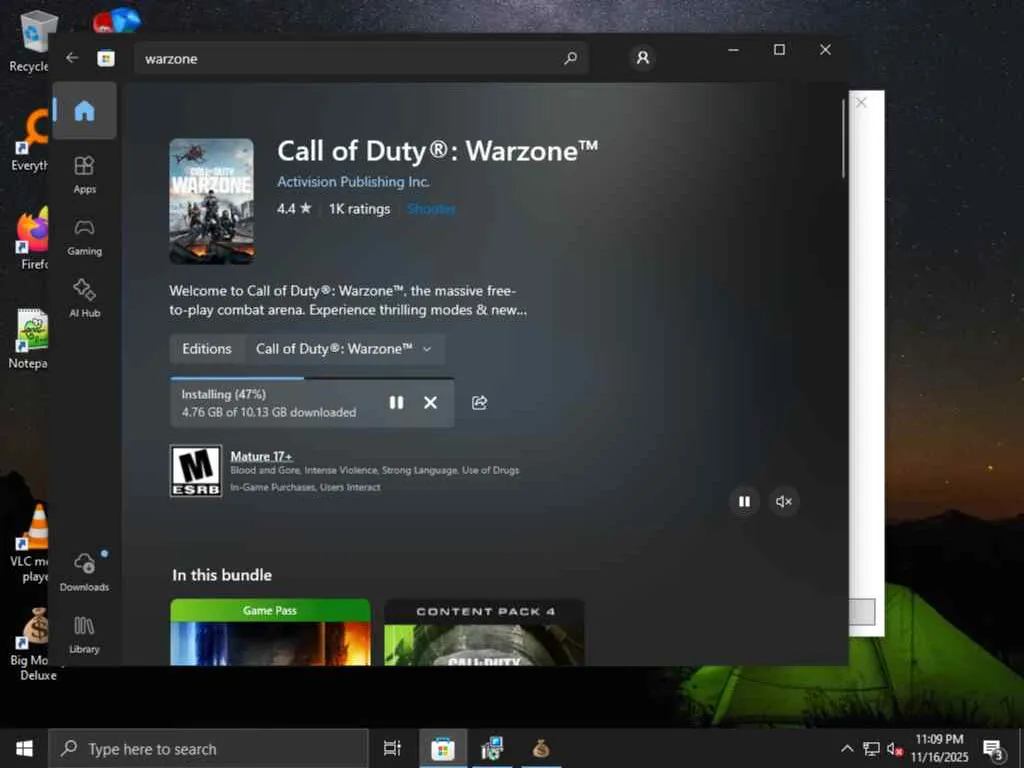Viewport: 1024px width, 768px height.
Task: Pause the Warzone installation
Action: click(x=396, y=403)
